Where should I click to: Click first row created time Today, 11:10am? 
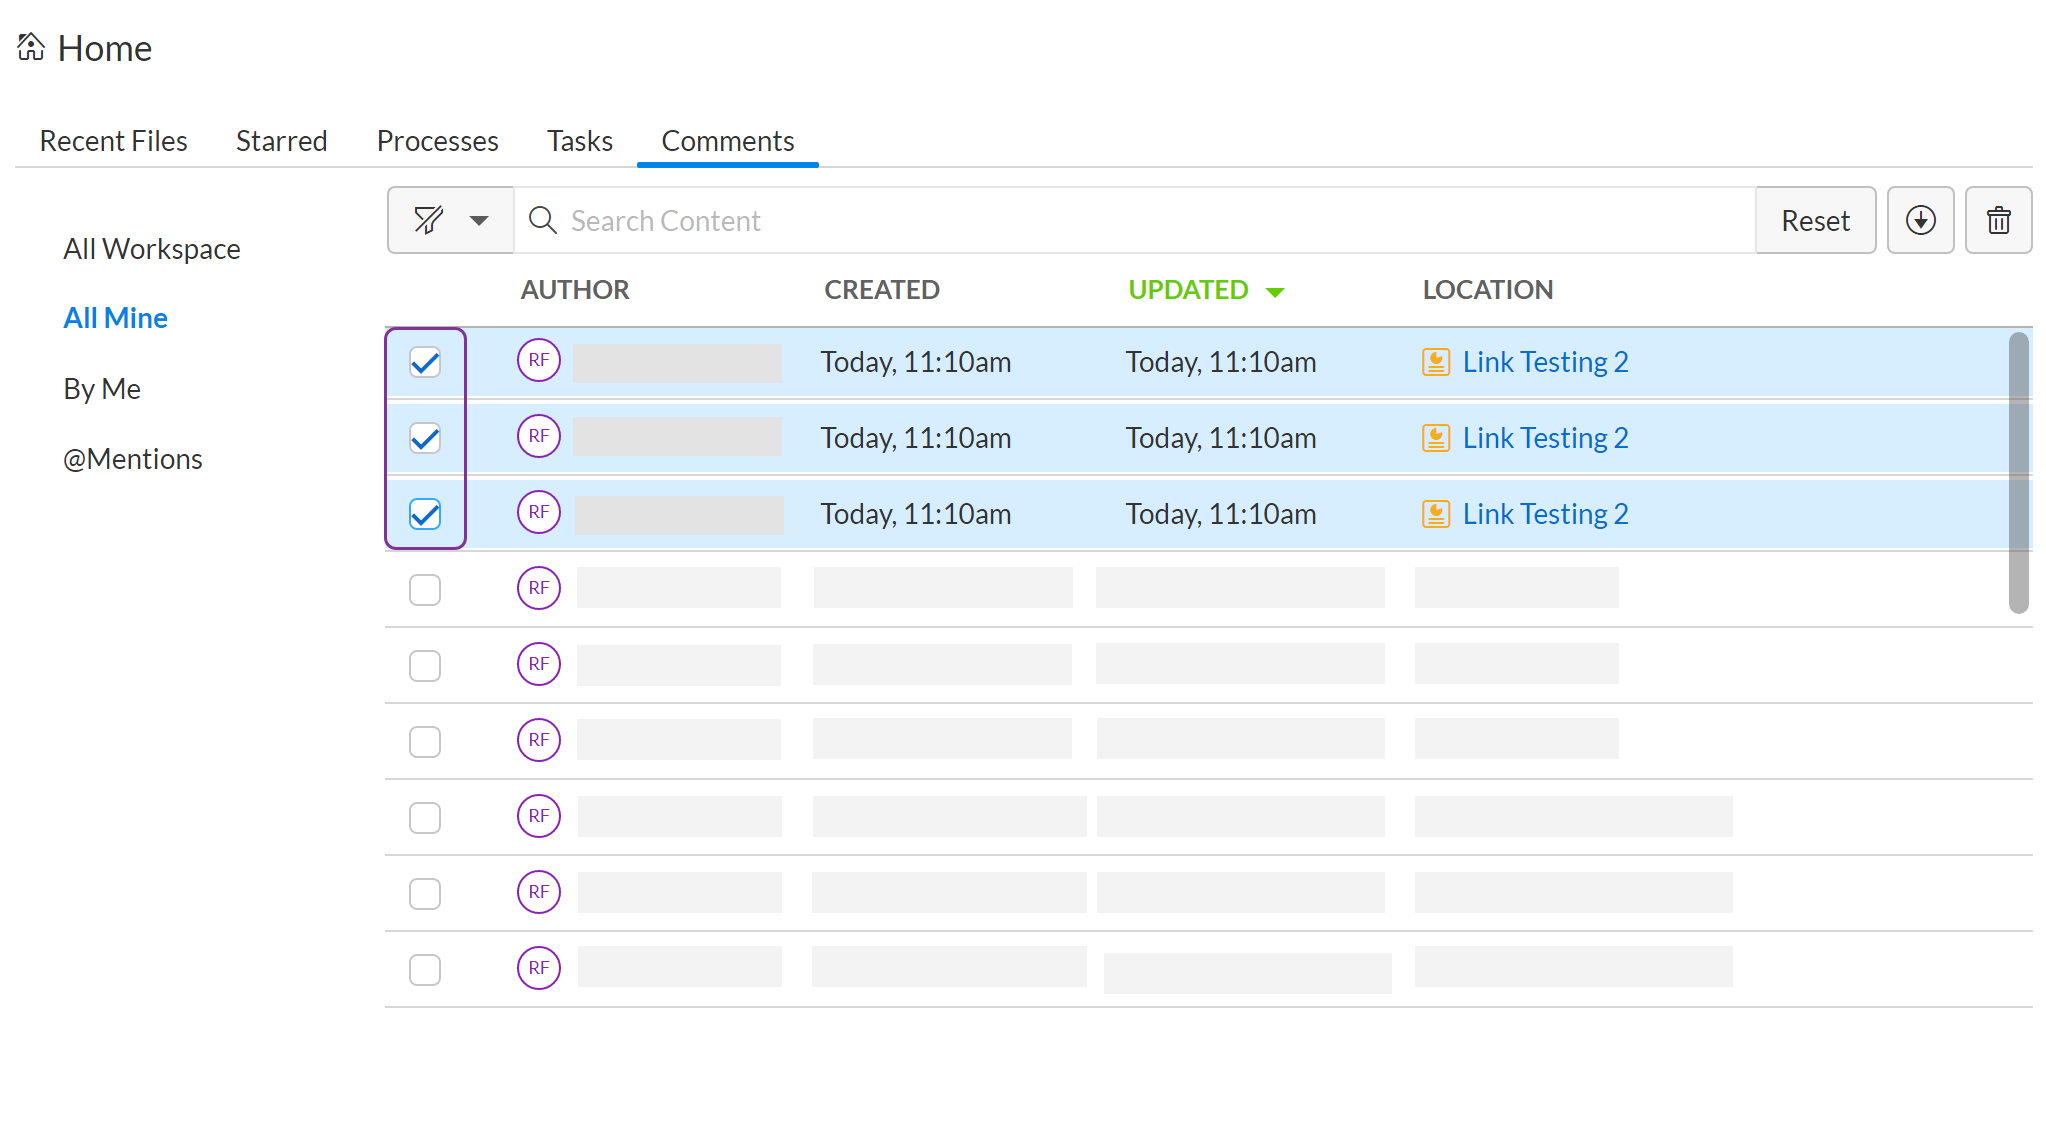point(916,362)
